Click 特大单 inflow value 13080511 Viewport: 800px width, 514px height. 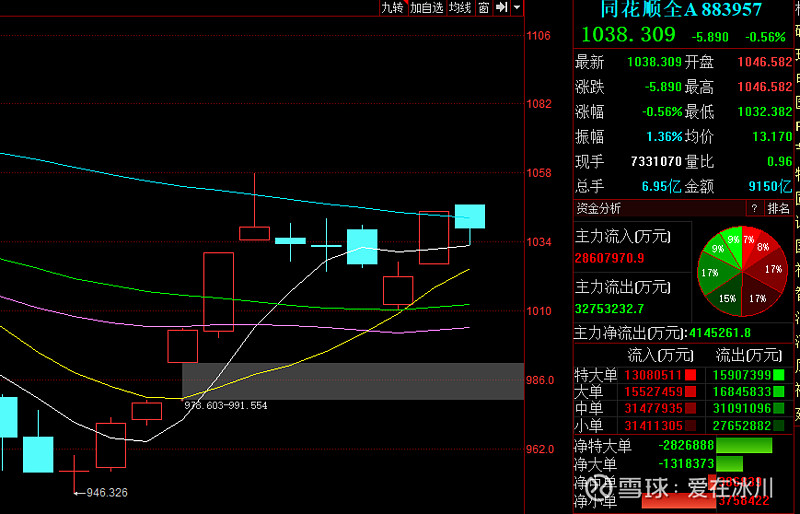pos(653,375)
